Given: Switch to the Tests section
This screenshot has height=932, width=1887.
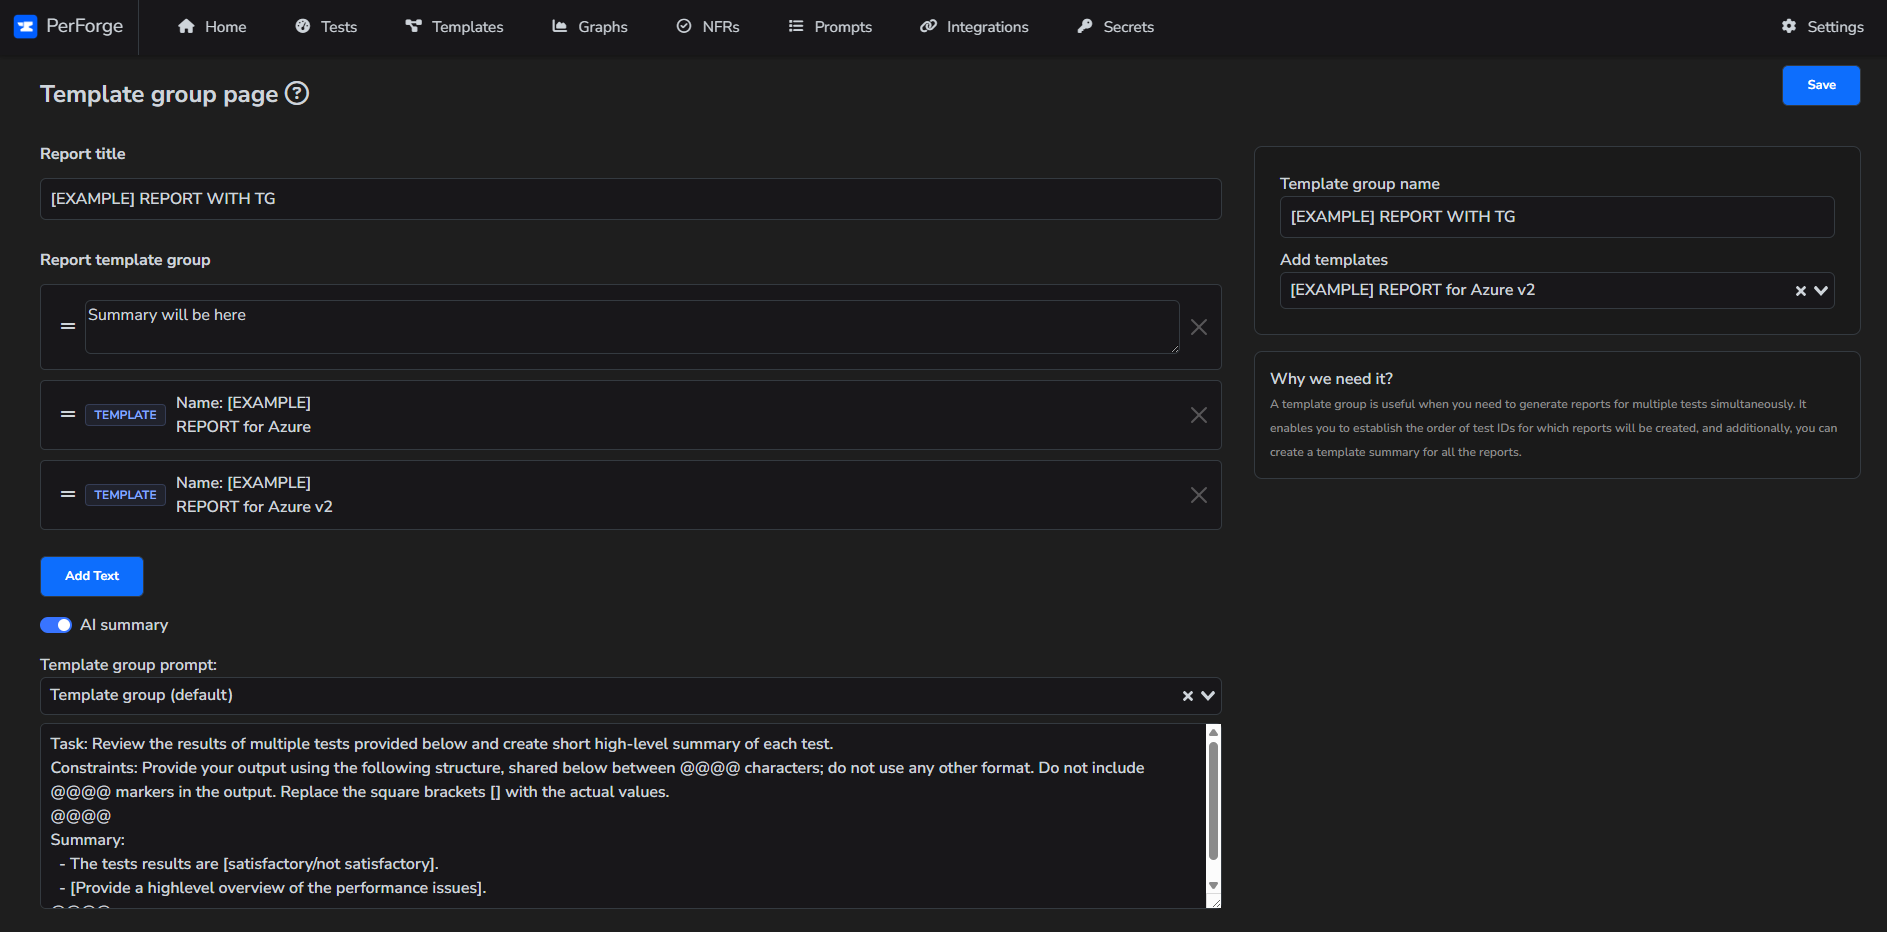Looking at the screenshot, I should click(x=326, y=27).
